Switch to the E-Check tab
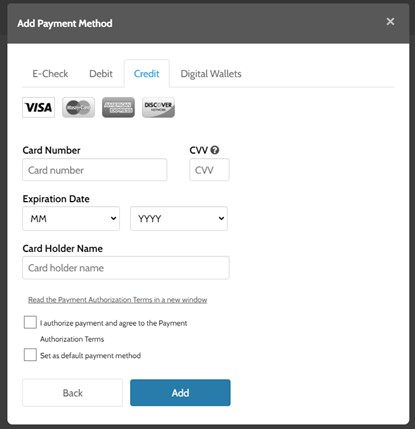The height and width of the screenshot is (429, 415). (x=50, y=74)
